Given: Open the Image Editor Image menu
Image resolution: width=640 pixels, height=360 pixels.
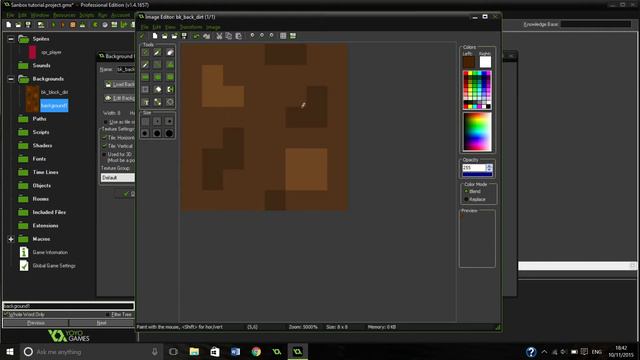Looking at the screenshot, I should 213,27.
